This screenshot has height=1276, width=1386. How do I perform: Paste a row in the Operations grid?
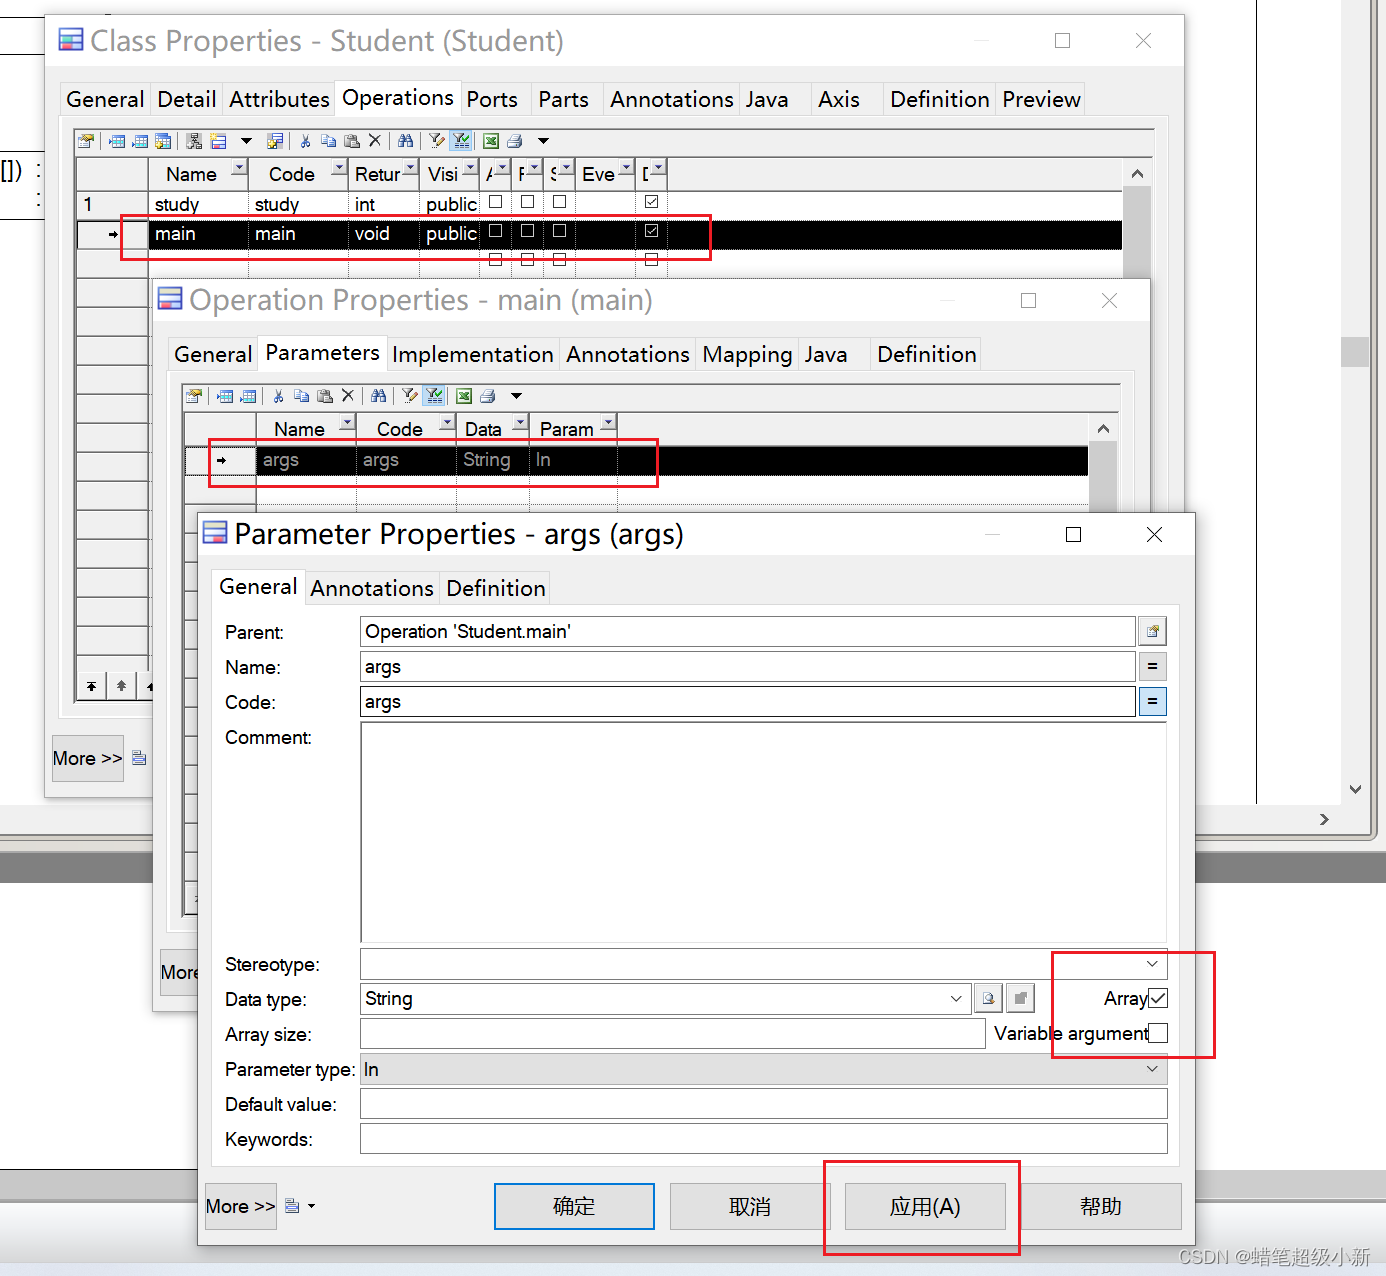[352, 140]
